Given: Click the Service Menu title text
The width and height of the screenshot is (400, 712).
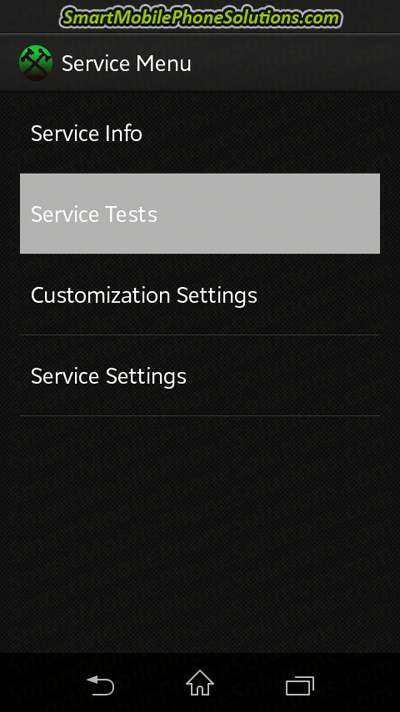Looking at the screenshot, I should tap(126, 64).
